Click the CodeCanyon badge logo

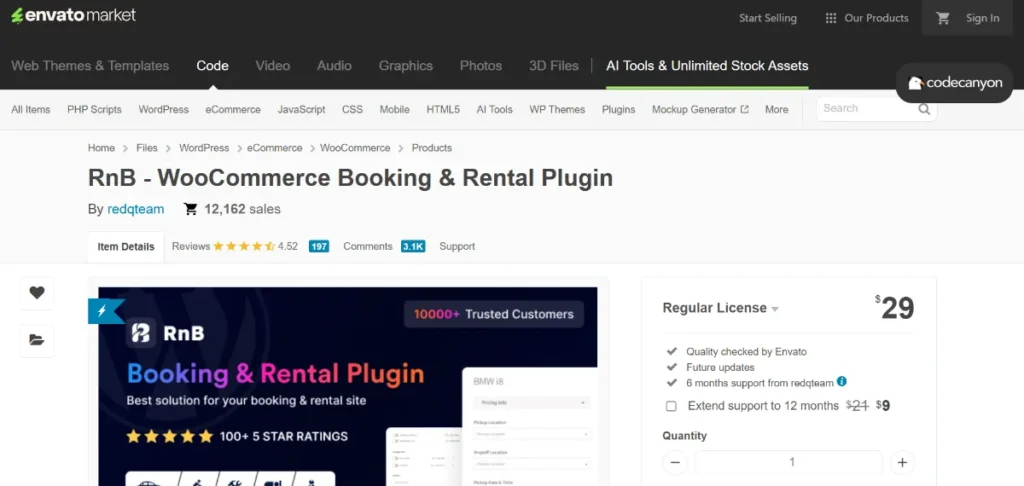954,83
